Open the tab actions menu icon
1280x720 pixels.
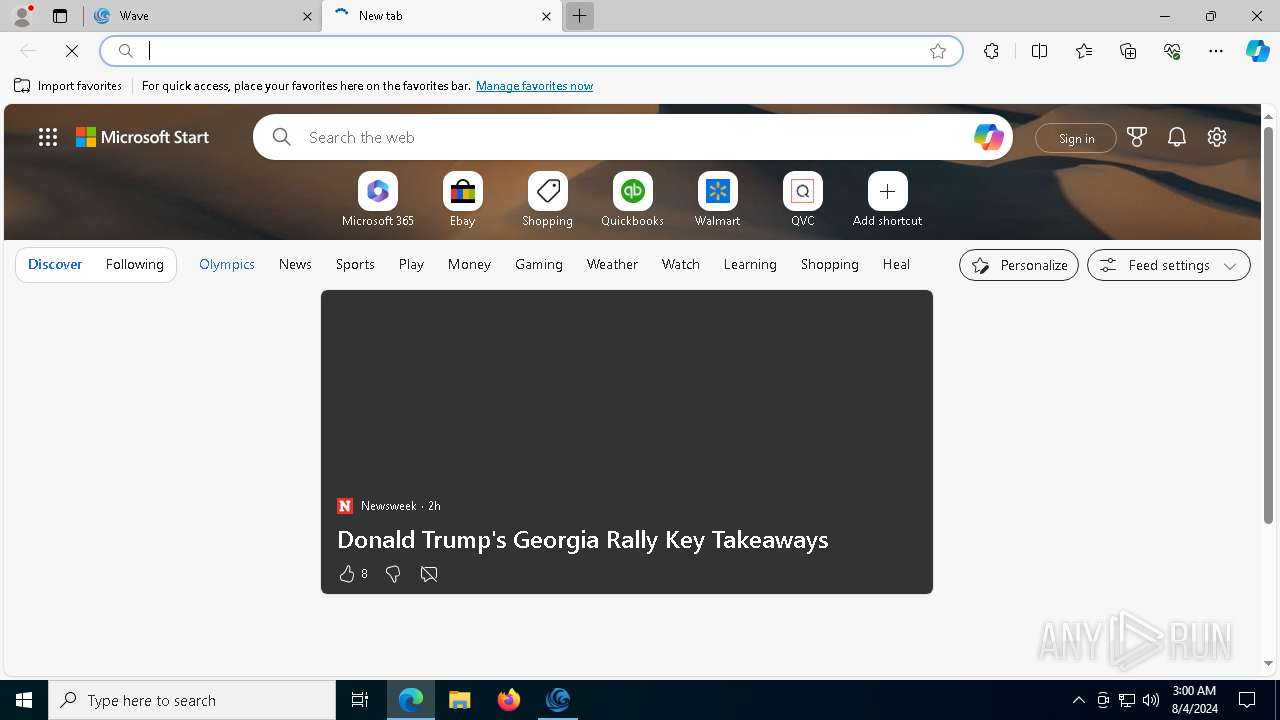point(60,16)
